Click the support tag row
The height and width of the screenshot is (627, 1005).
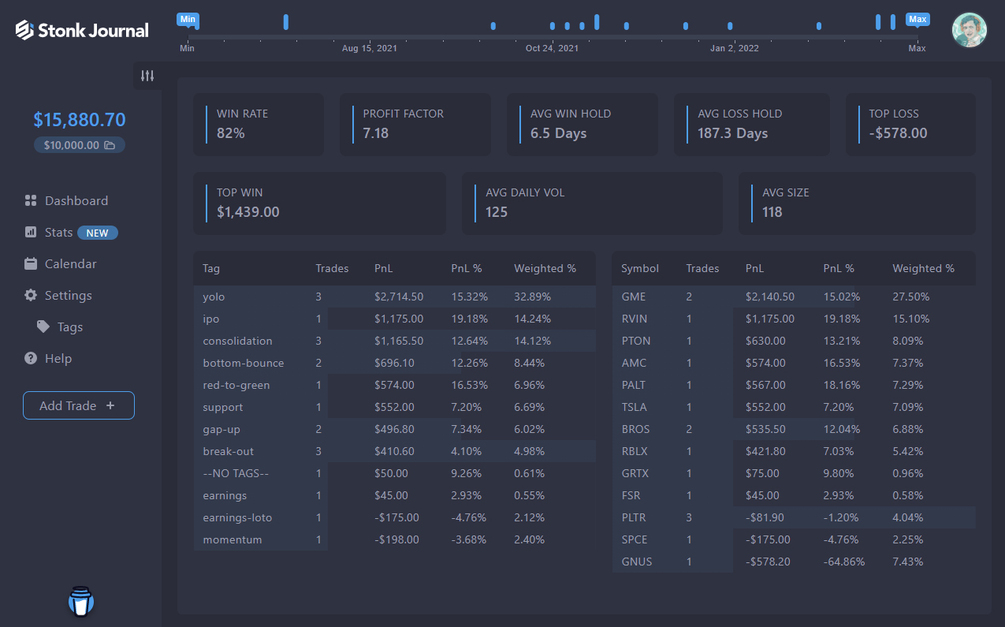point(394,407)
